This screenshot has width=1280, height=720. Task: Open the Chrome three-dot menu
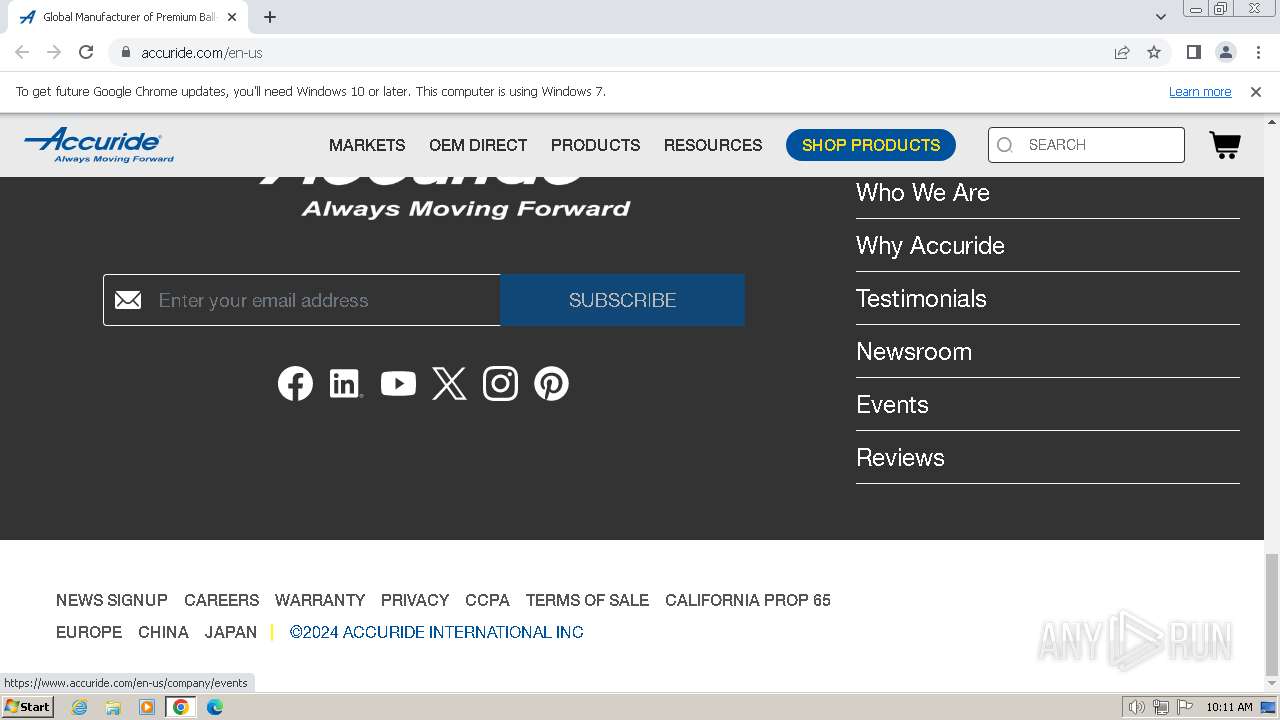1258,52
